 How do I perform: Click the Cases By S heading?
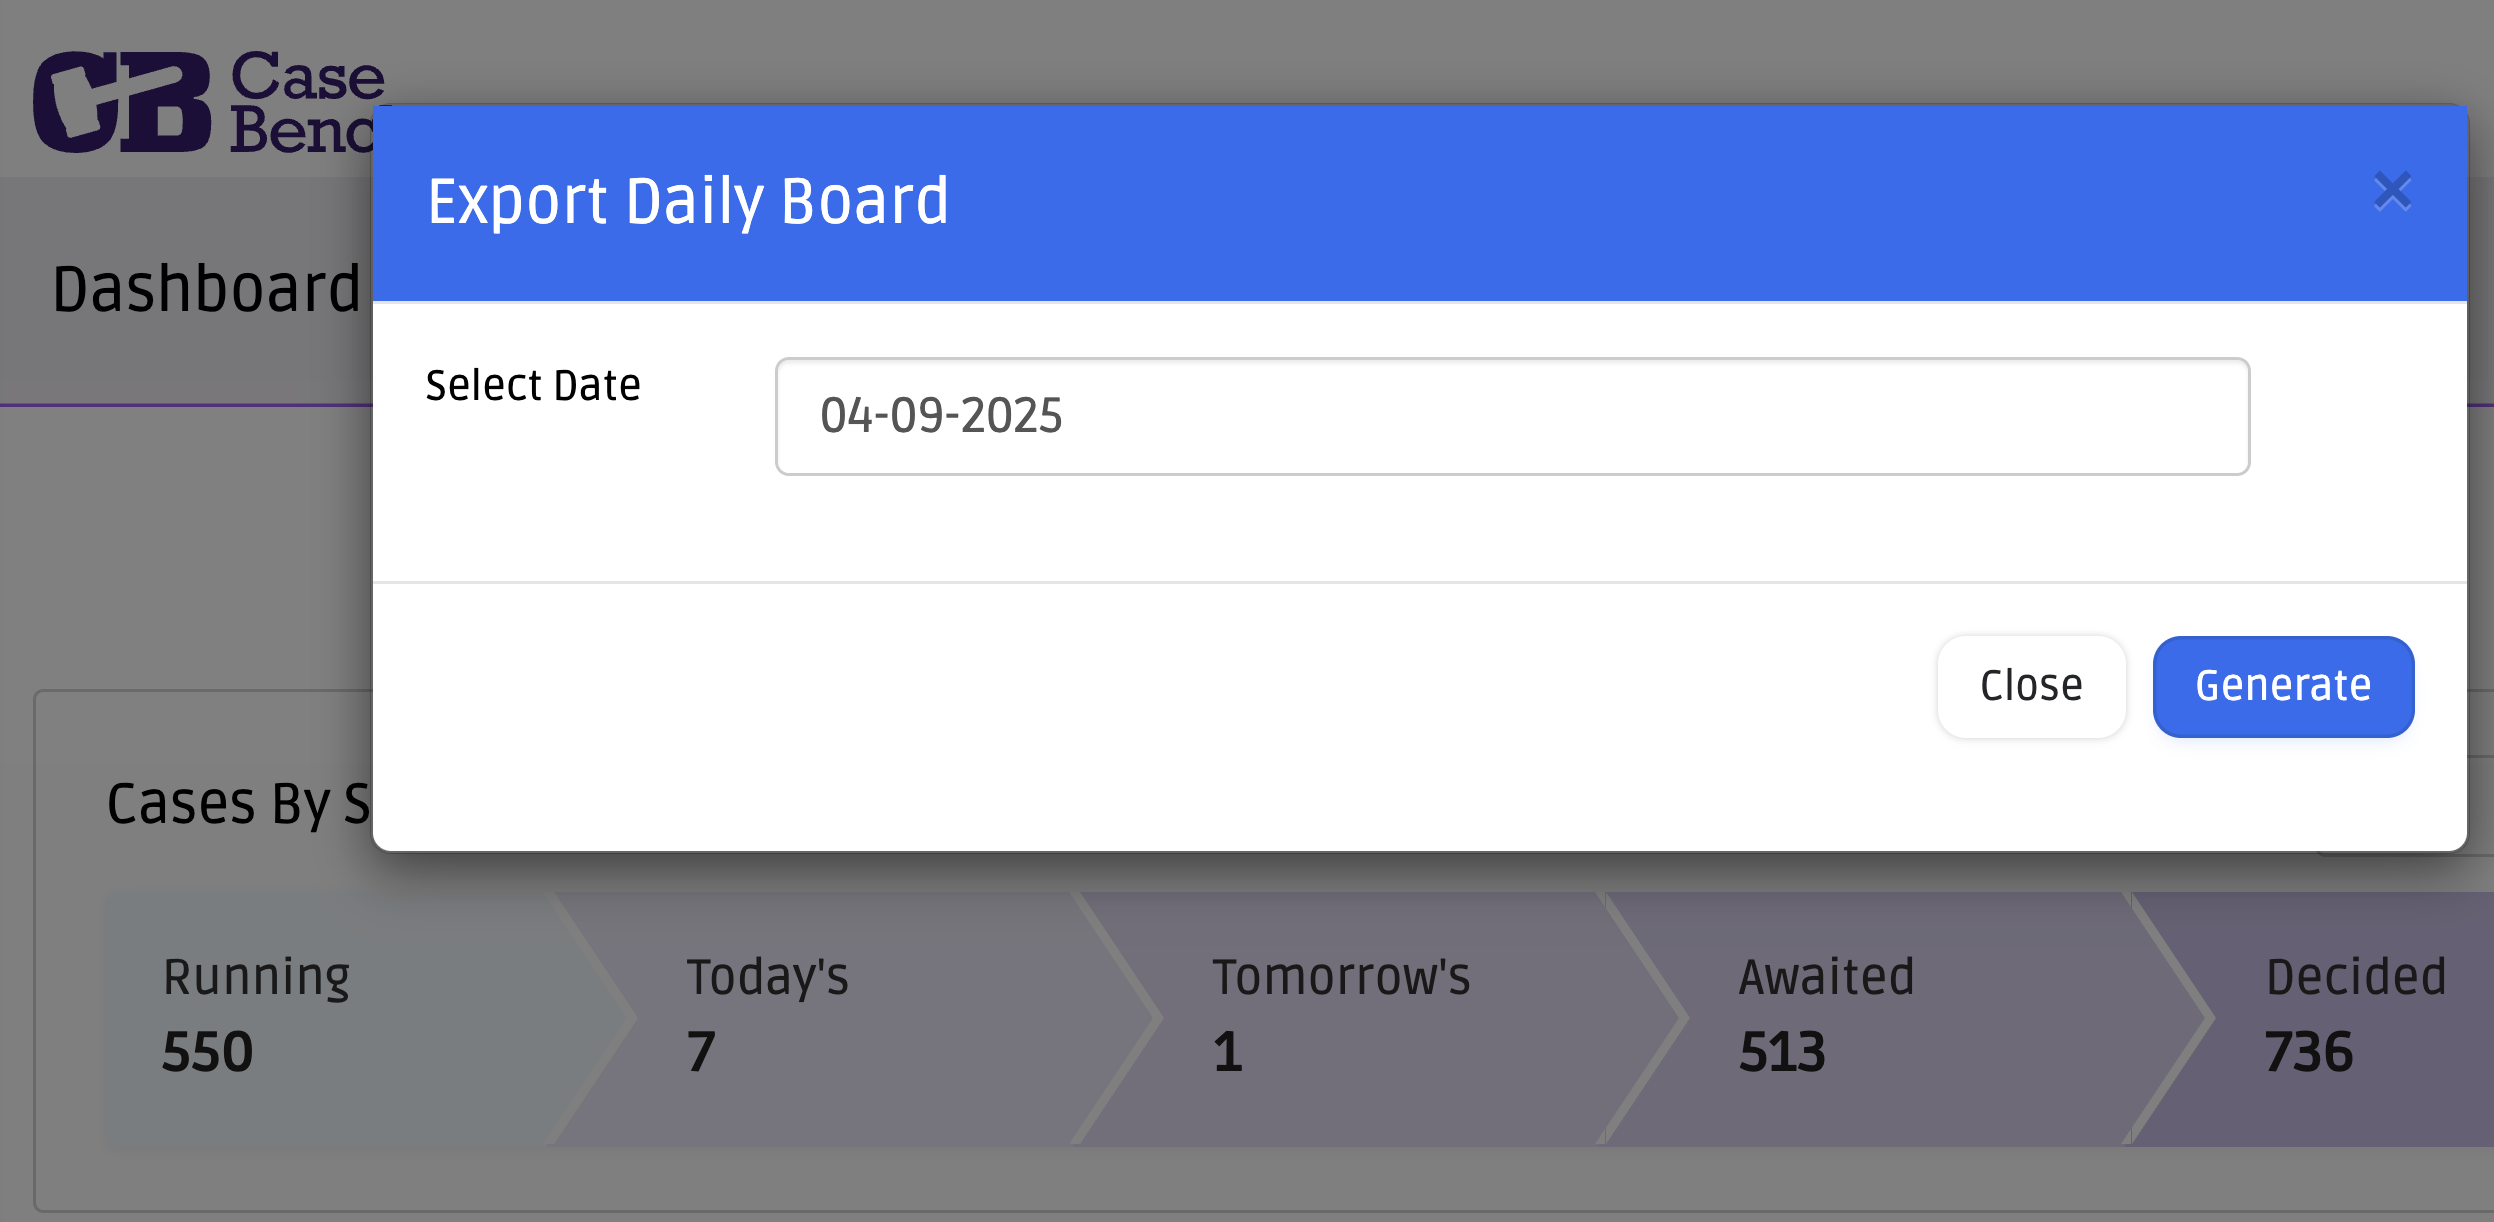(x=238, y=803)
